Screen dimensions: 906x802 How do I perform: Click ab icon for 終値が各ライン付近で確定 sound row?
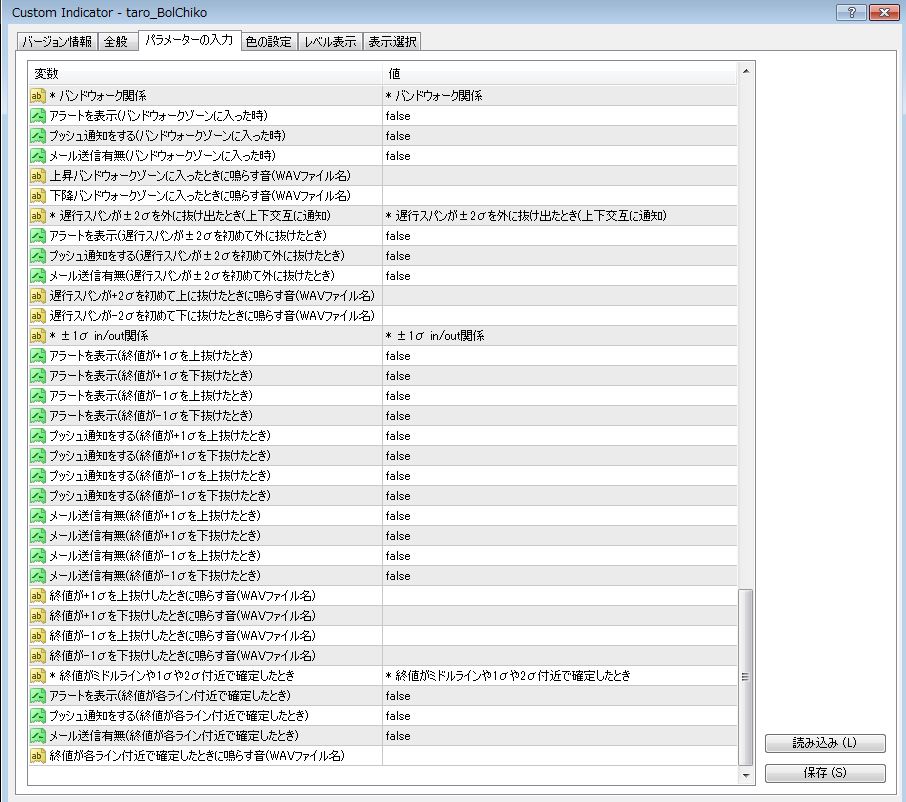[x=38, y=756]
